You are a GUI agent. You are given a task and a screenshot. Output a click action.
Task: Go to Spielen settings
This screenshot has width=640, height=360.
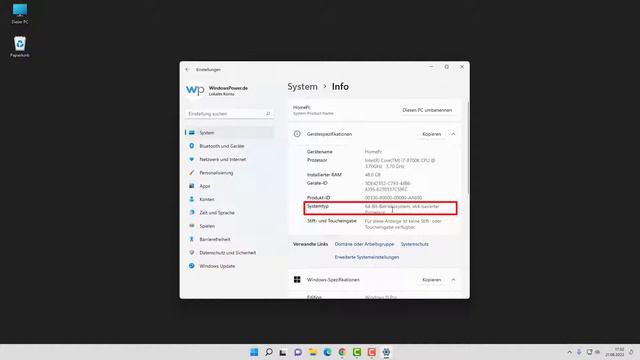point(229,226)
